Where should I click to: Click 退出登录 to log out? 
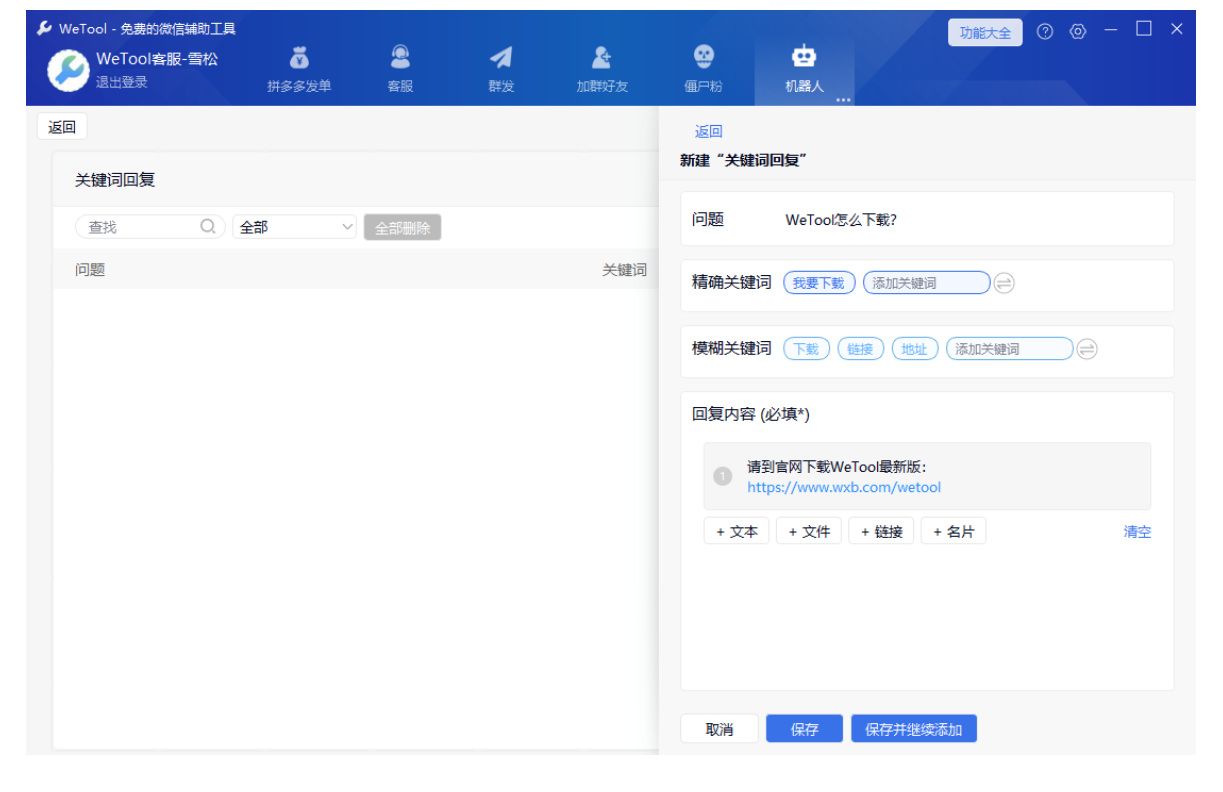(122, 82)
